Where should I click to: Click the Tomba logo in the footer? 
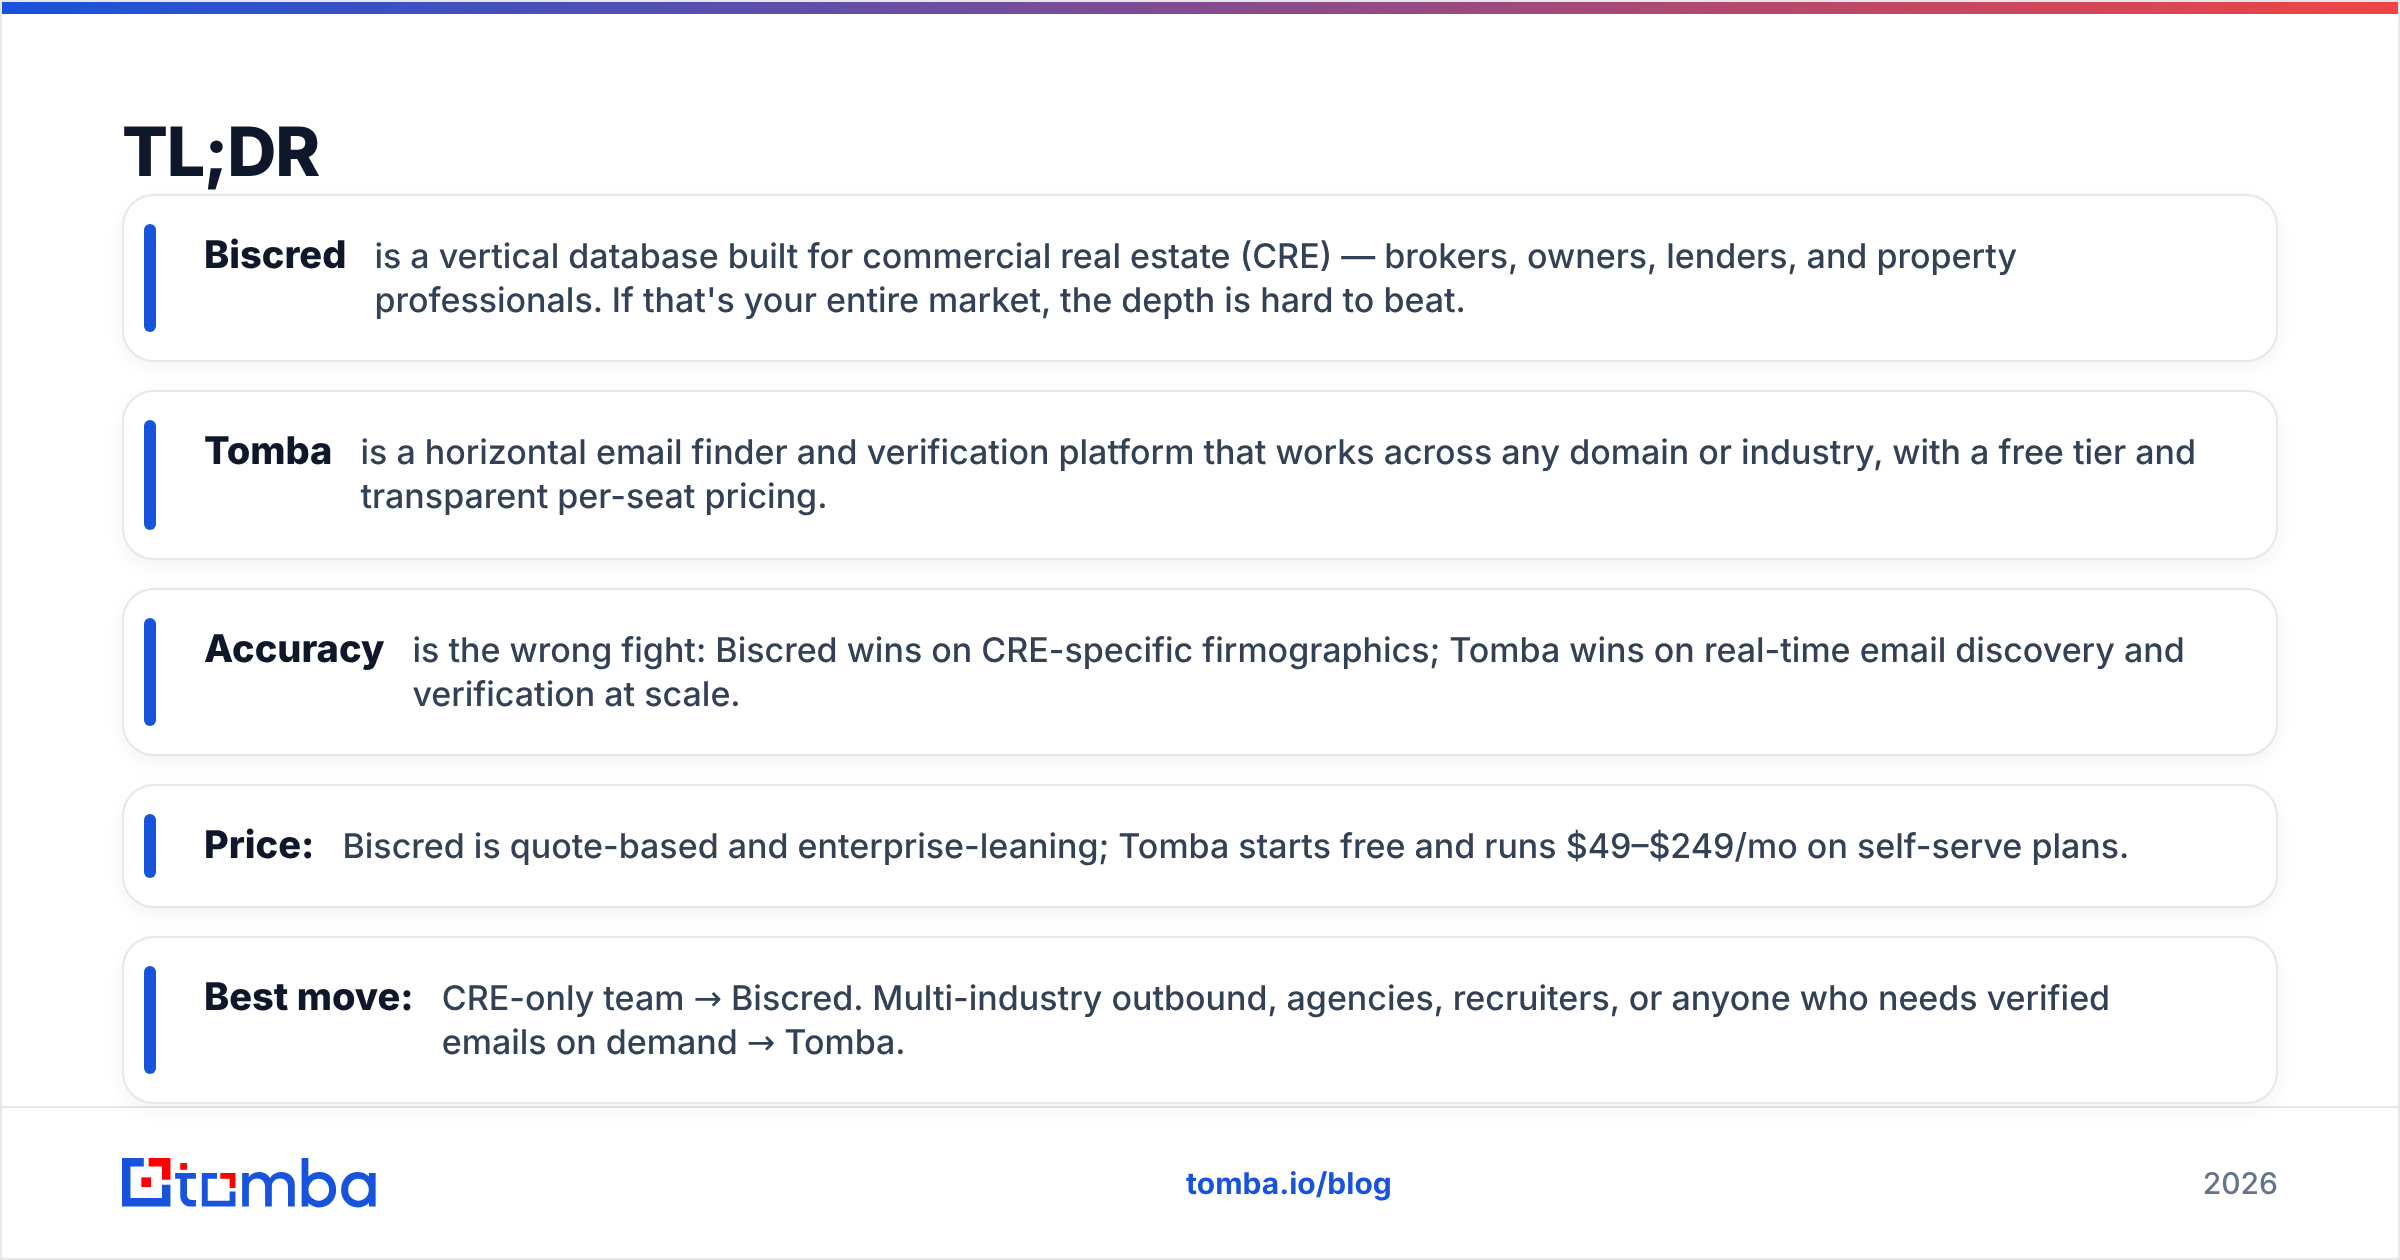pyautogui.click(x=249, y=1183)
